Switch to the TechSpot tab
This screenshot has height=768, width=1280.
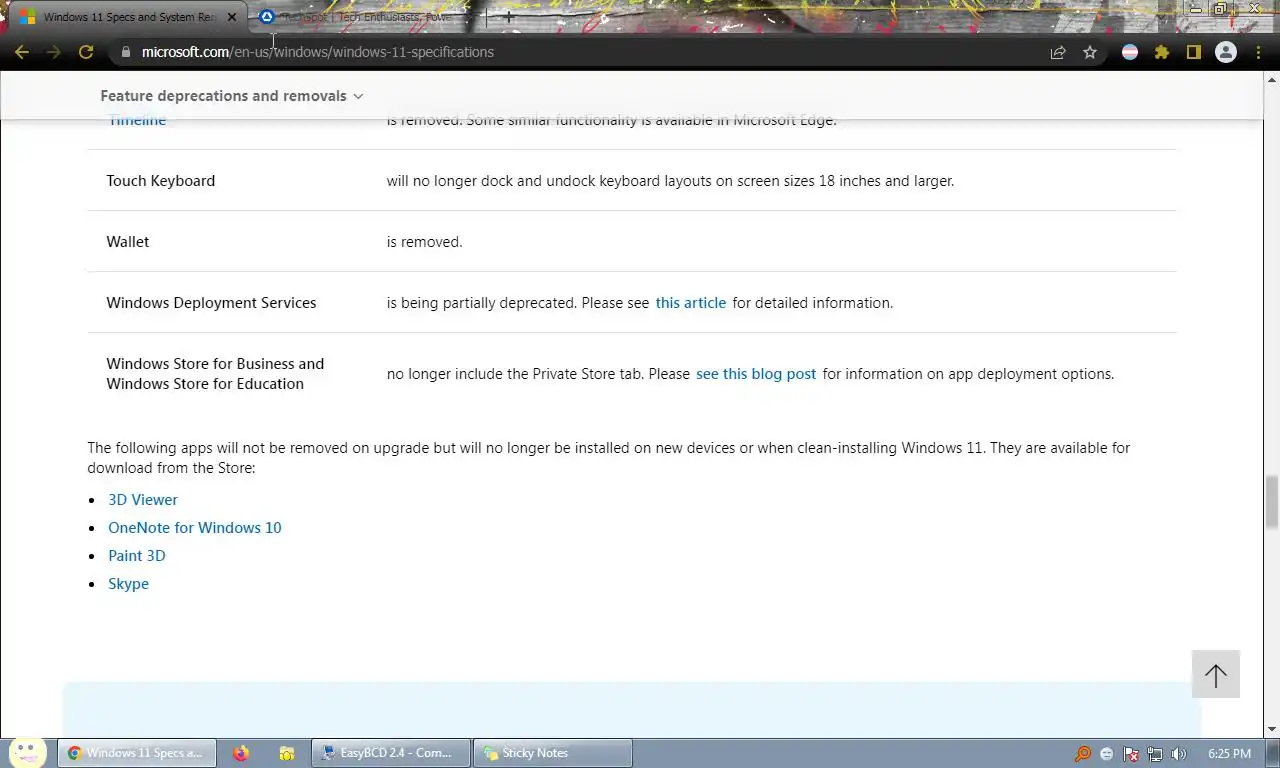[x=364, y=17]
